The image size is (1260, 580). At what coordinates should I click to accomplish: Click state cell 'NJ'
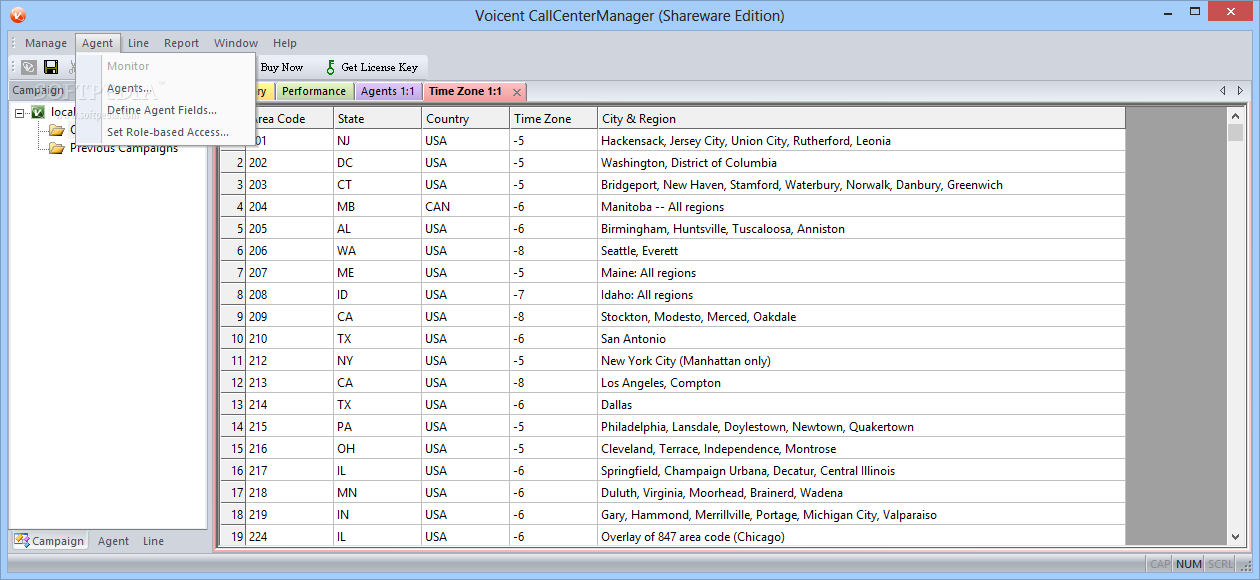tap(377, 141)
